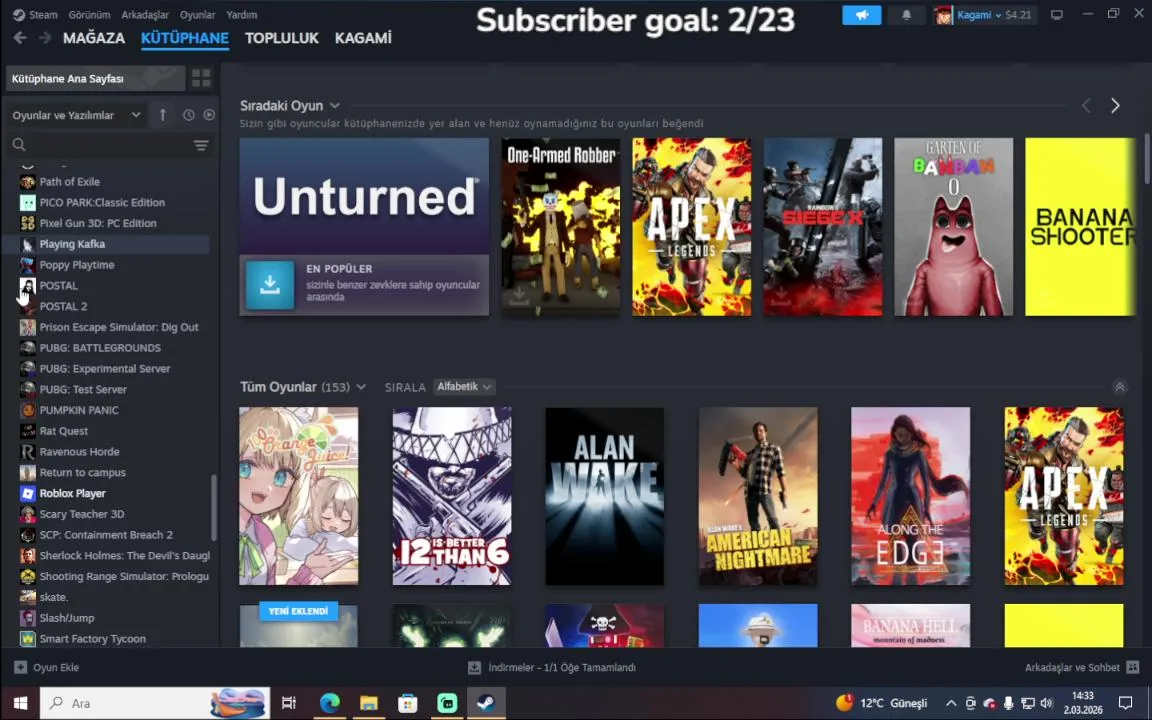Open Alan Wake game cover

tap(605, 496)
